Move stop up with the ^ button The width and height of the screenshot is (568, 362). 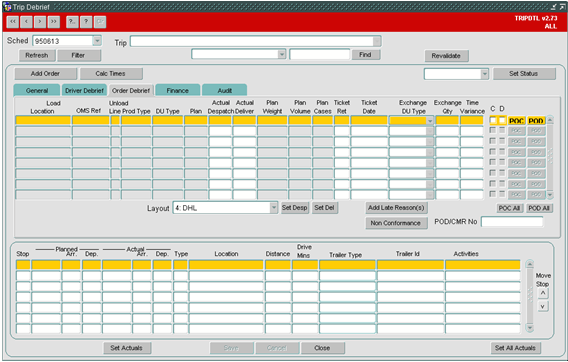coord(542,293)
